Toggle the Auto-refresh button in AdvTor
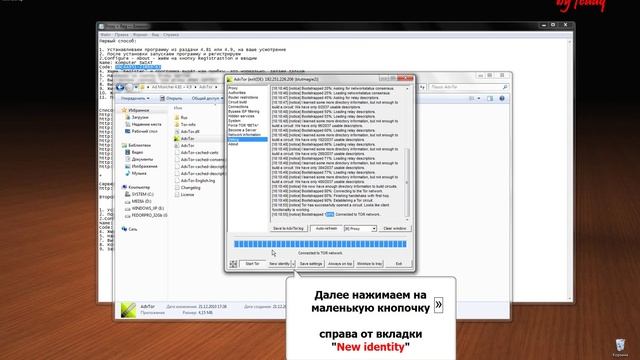This screenshot has height=360, width=640. (x=326, y=229)
